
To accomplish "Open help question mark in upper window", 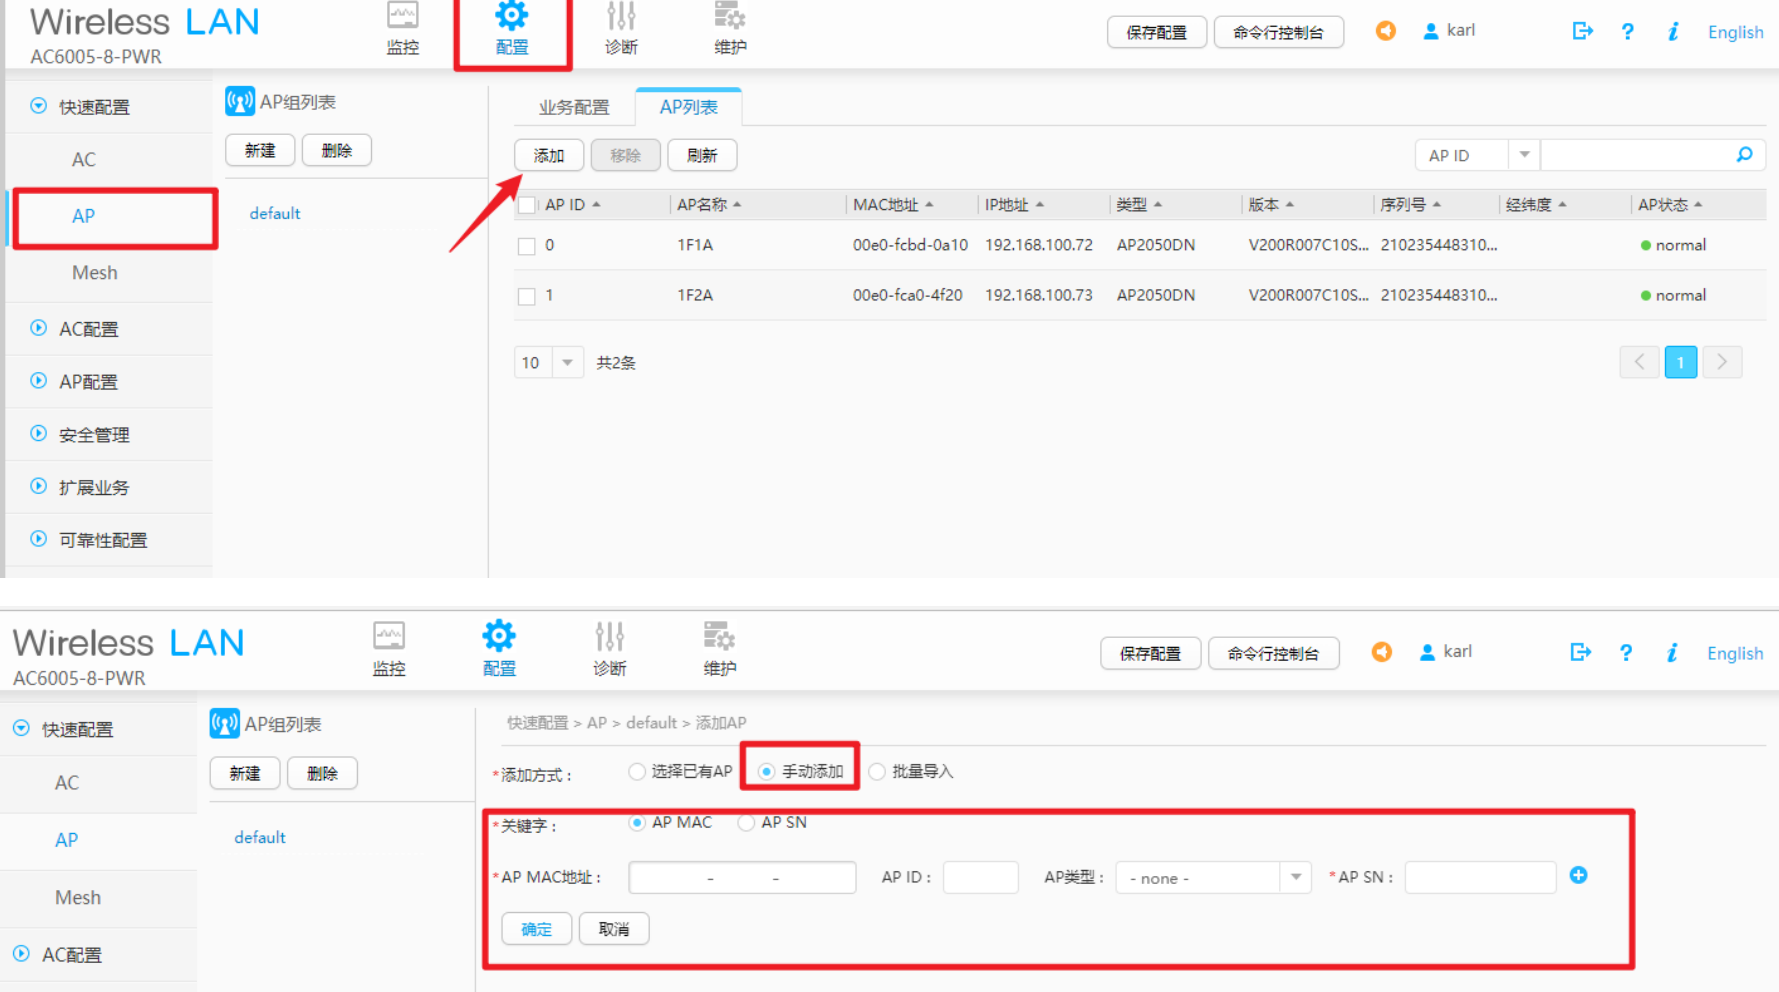I will coord(1628,31).
